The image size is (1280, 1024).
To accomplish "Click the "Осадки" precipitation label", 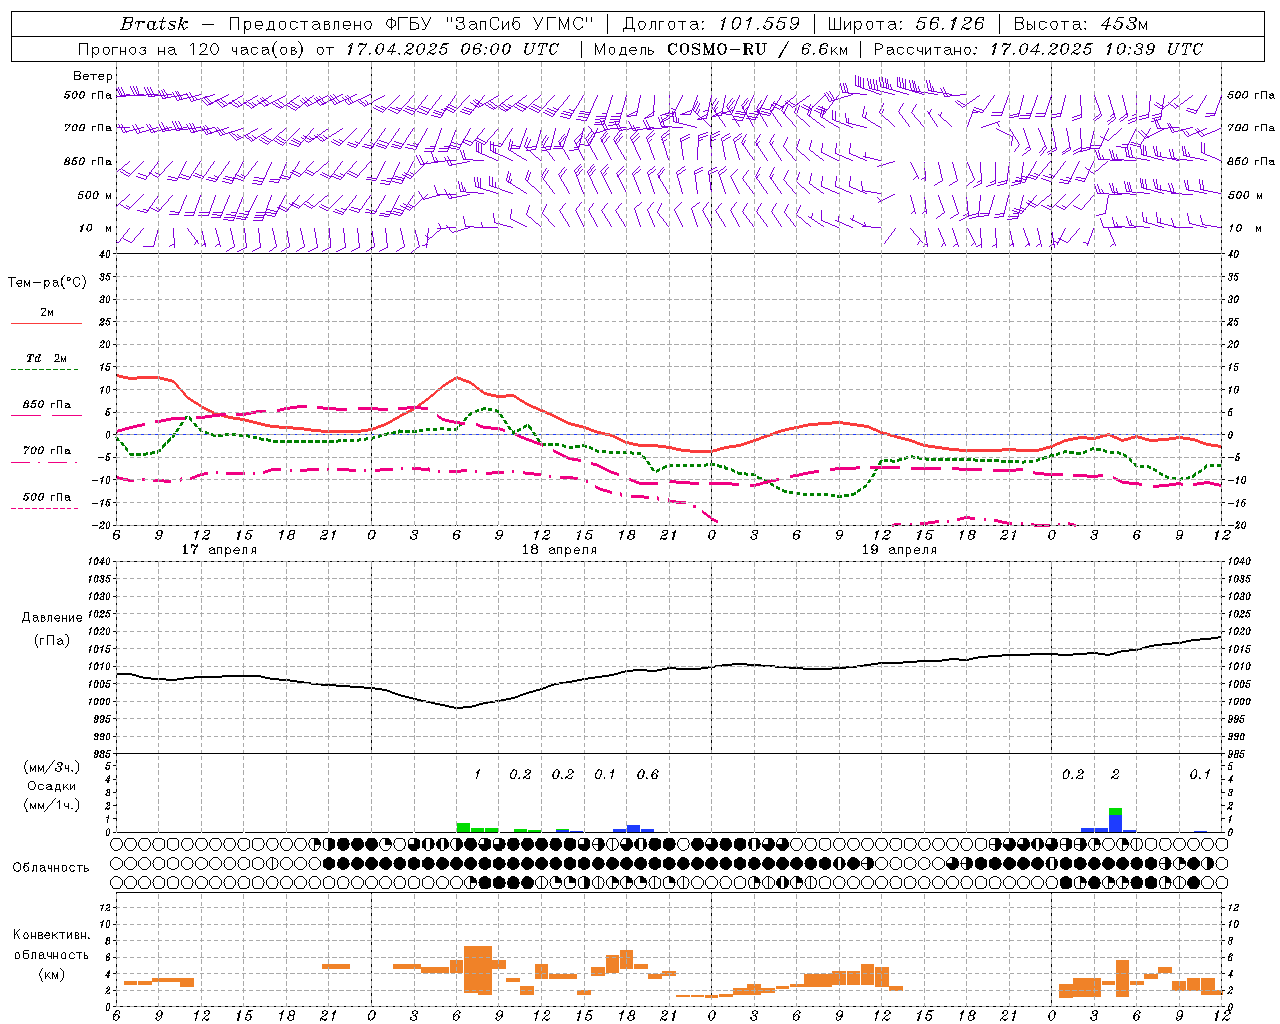I will pos(52,786).
